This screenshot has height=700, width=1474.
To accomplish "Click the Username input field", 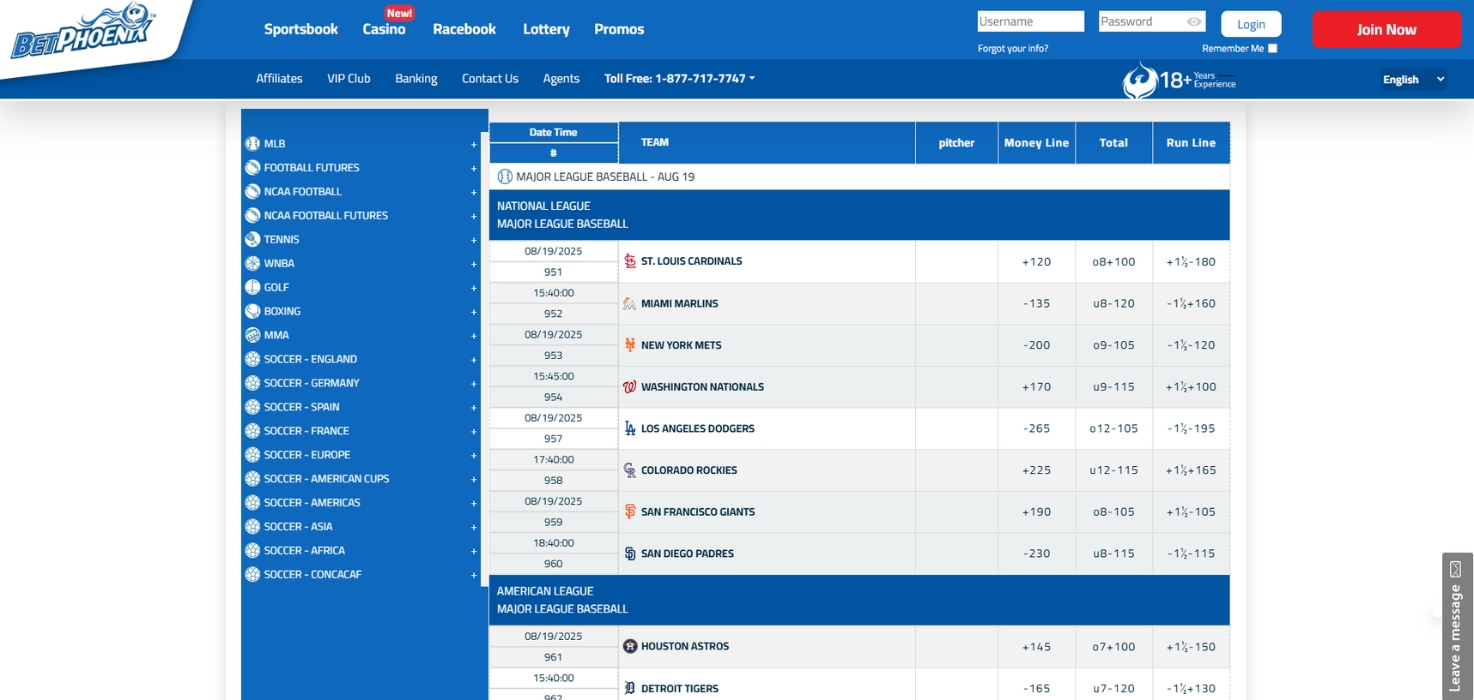I will point(1031,21).
